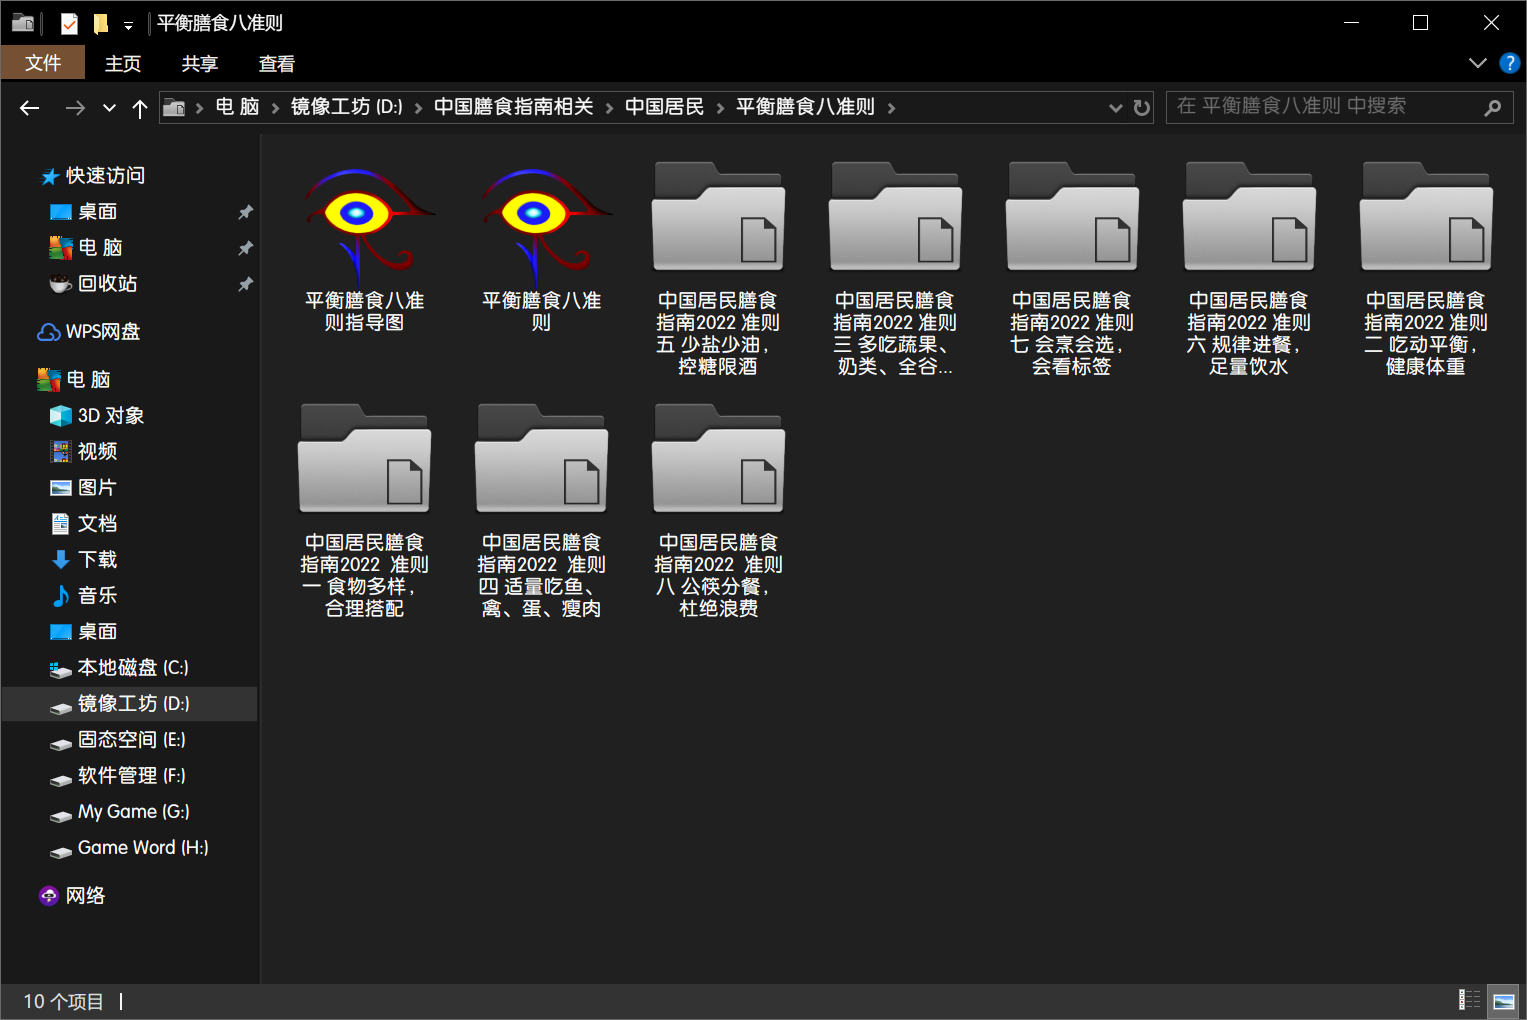Expand the recent locations dropdown
Image resolution: width=1527 pixels, height=1020 pixels.
[x=109, y=108]
